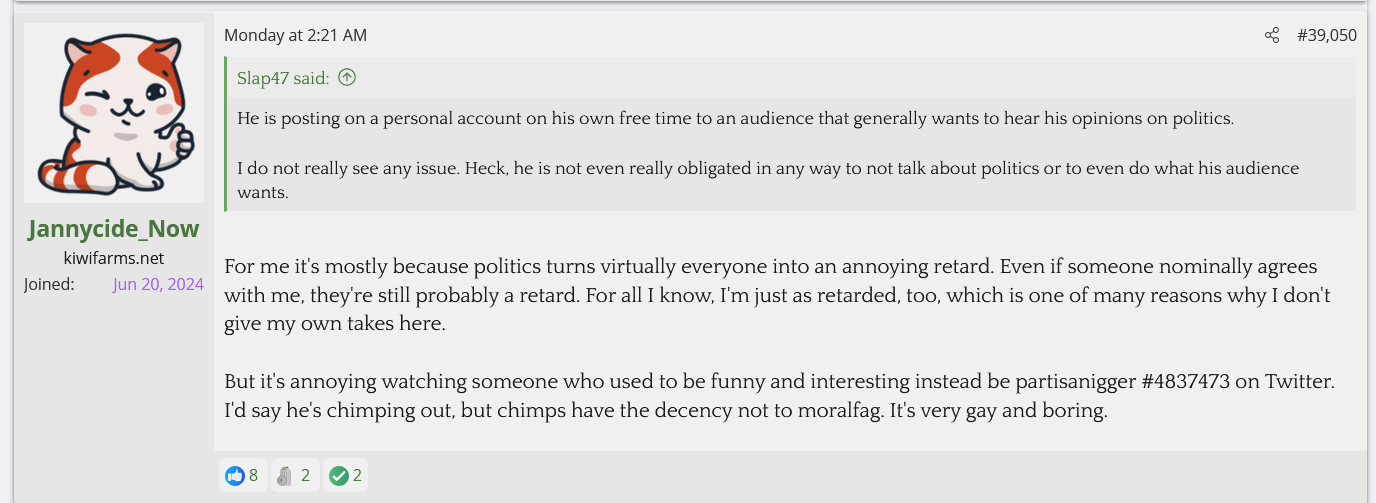Click the trash can reaction icon
1376x503 pixels.
coord(286,475)
